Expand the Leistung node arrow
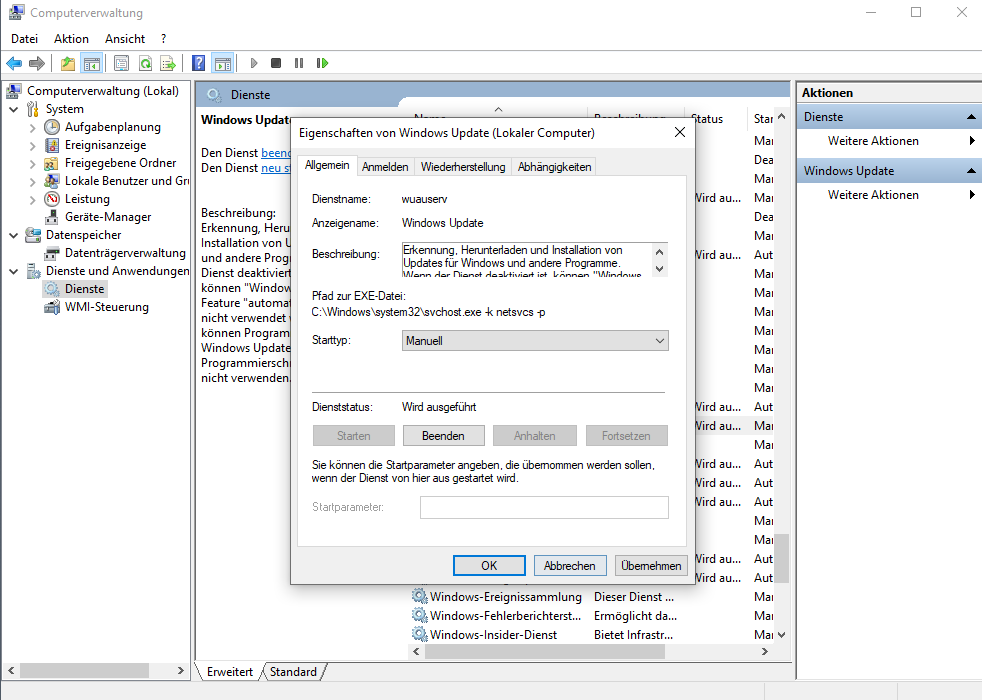 tap(33, 200)
